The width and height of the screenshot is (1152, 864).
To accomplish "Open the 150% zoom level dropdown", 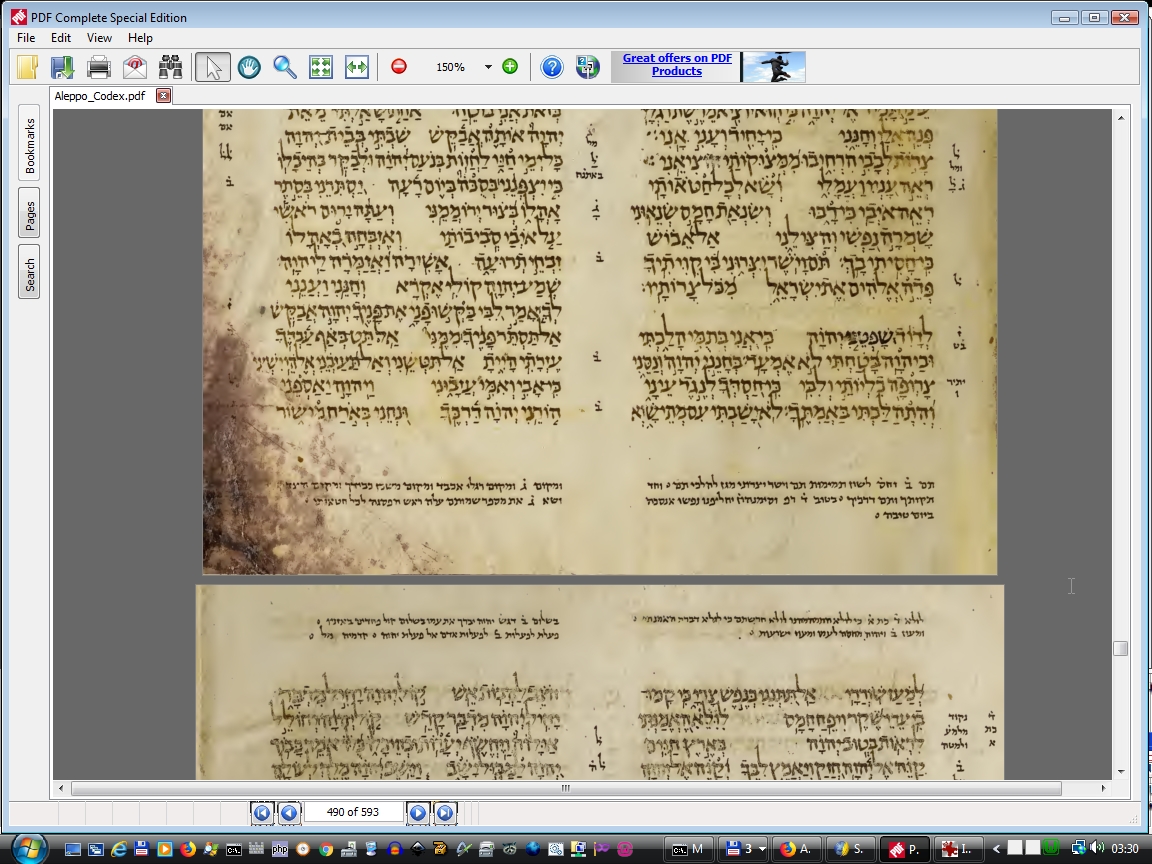I will click(488, 67).
